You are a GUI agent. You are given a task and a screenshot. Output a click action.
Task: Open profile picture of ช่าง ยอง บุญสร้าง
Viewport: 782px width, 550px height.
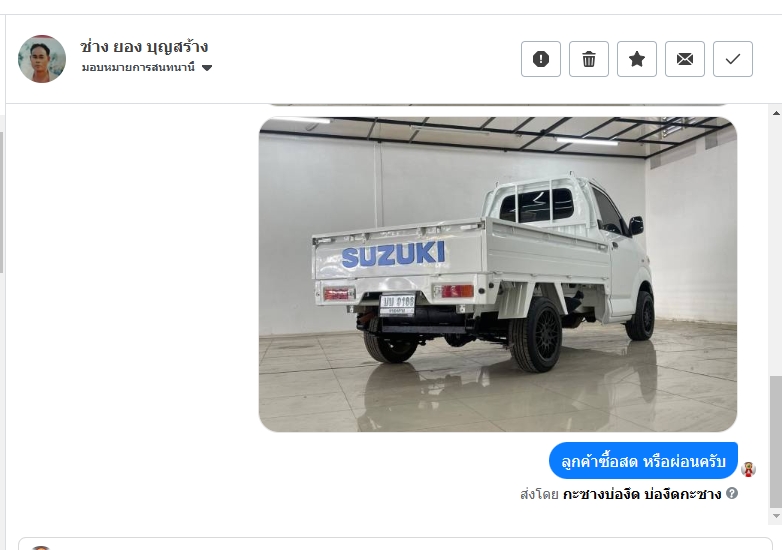42,59
